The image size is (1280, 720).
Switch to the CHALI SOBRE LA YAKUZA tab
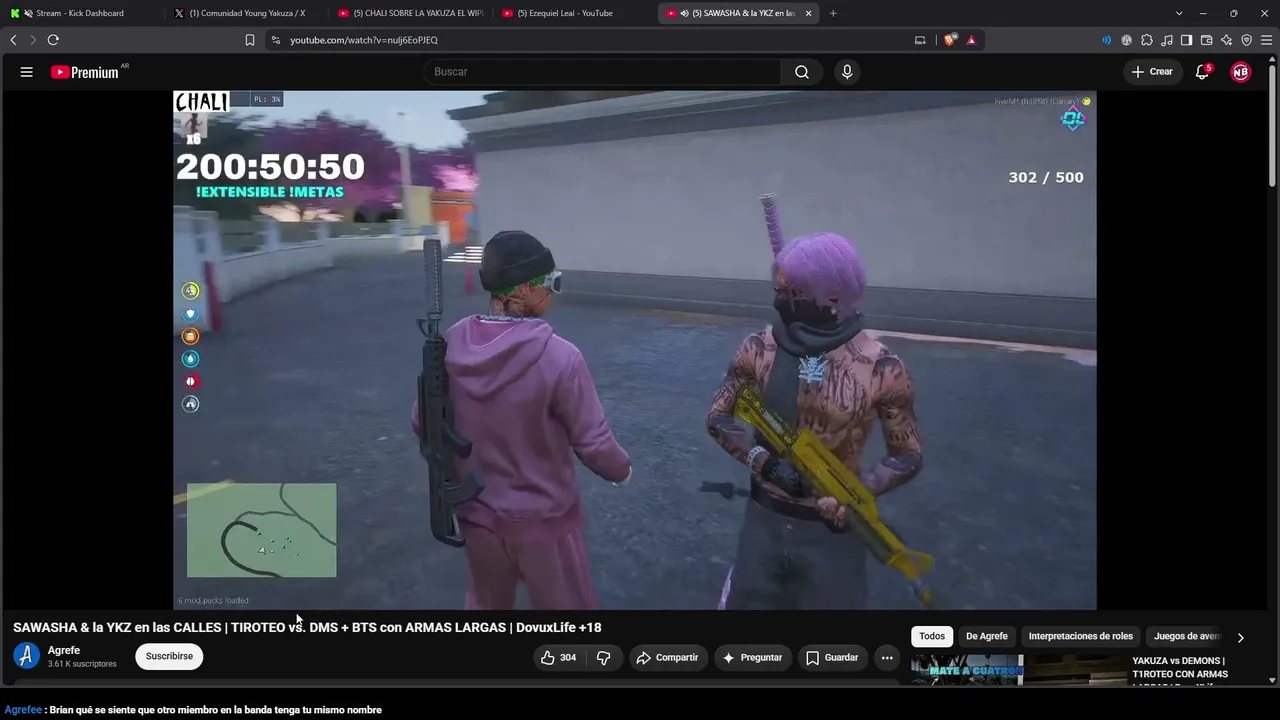tap(410, 13)
